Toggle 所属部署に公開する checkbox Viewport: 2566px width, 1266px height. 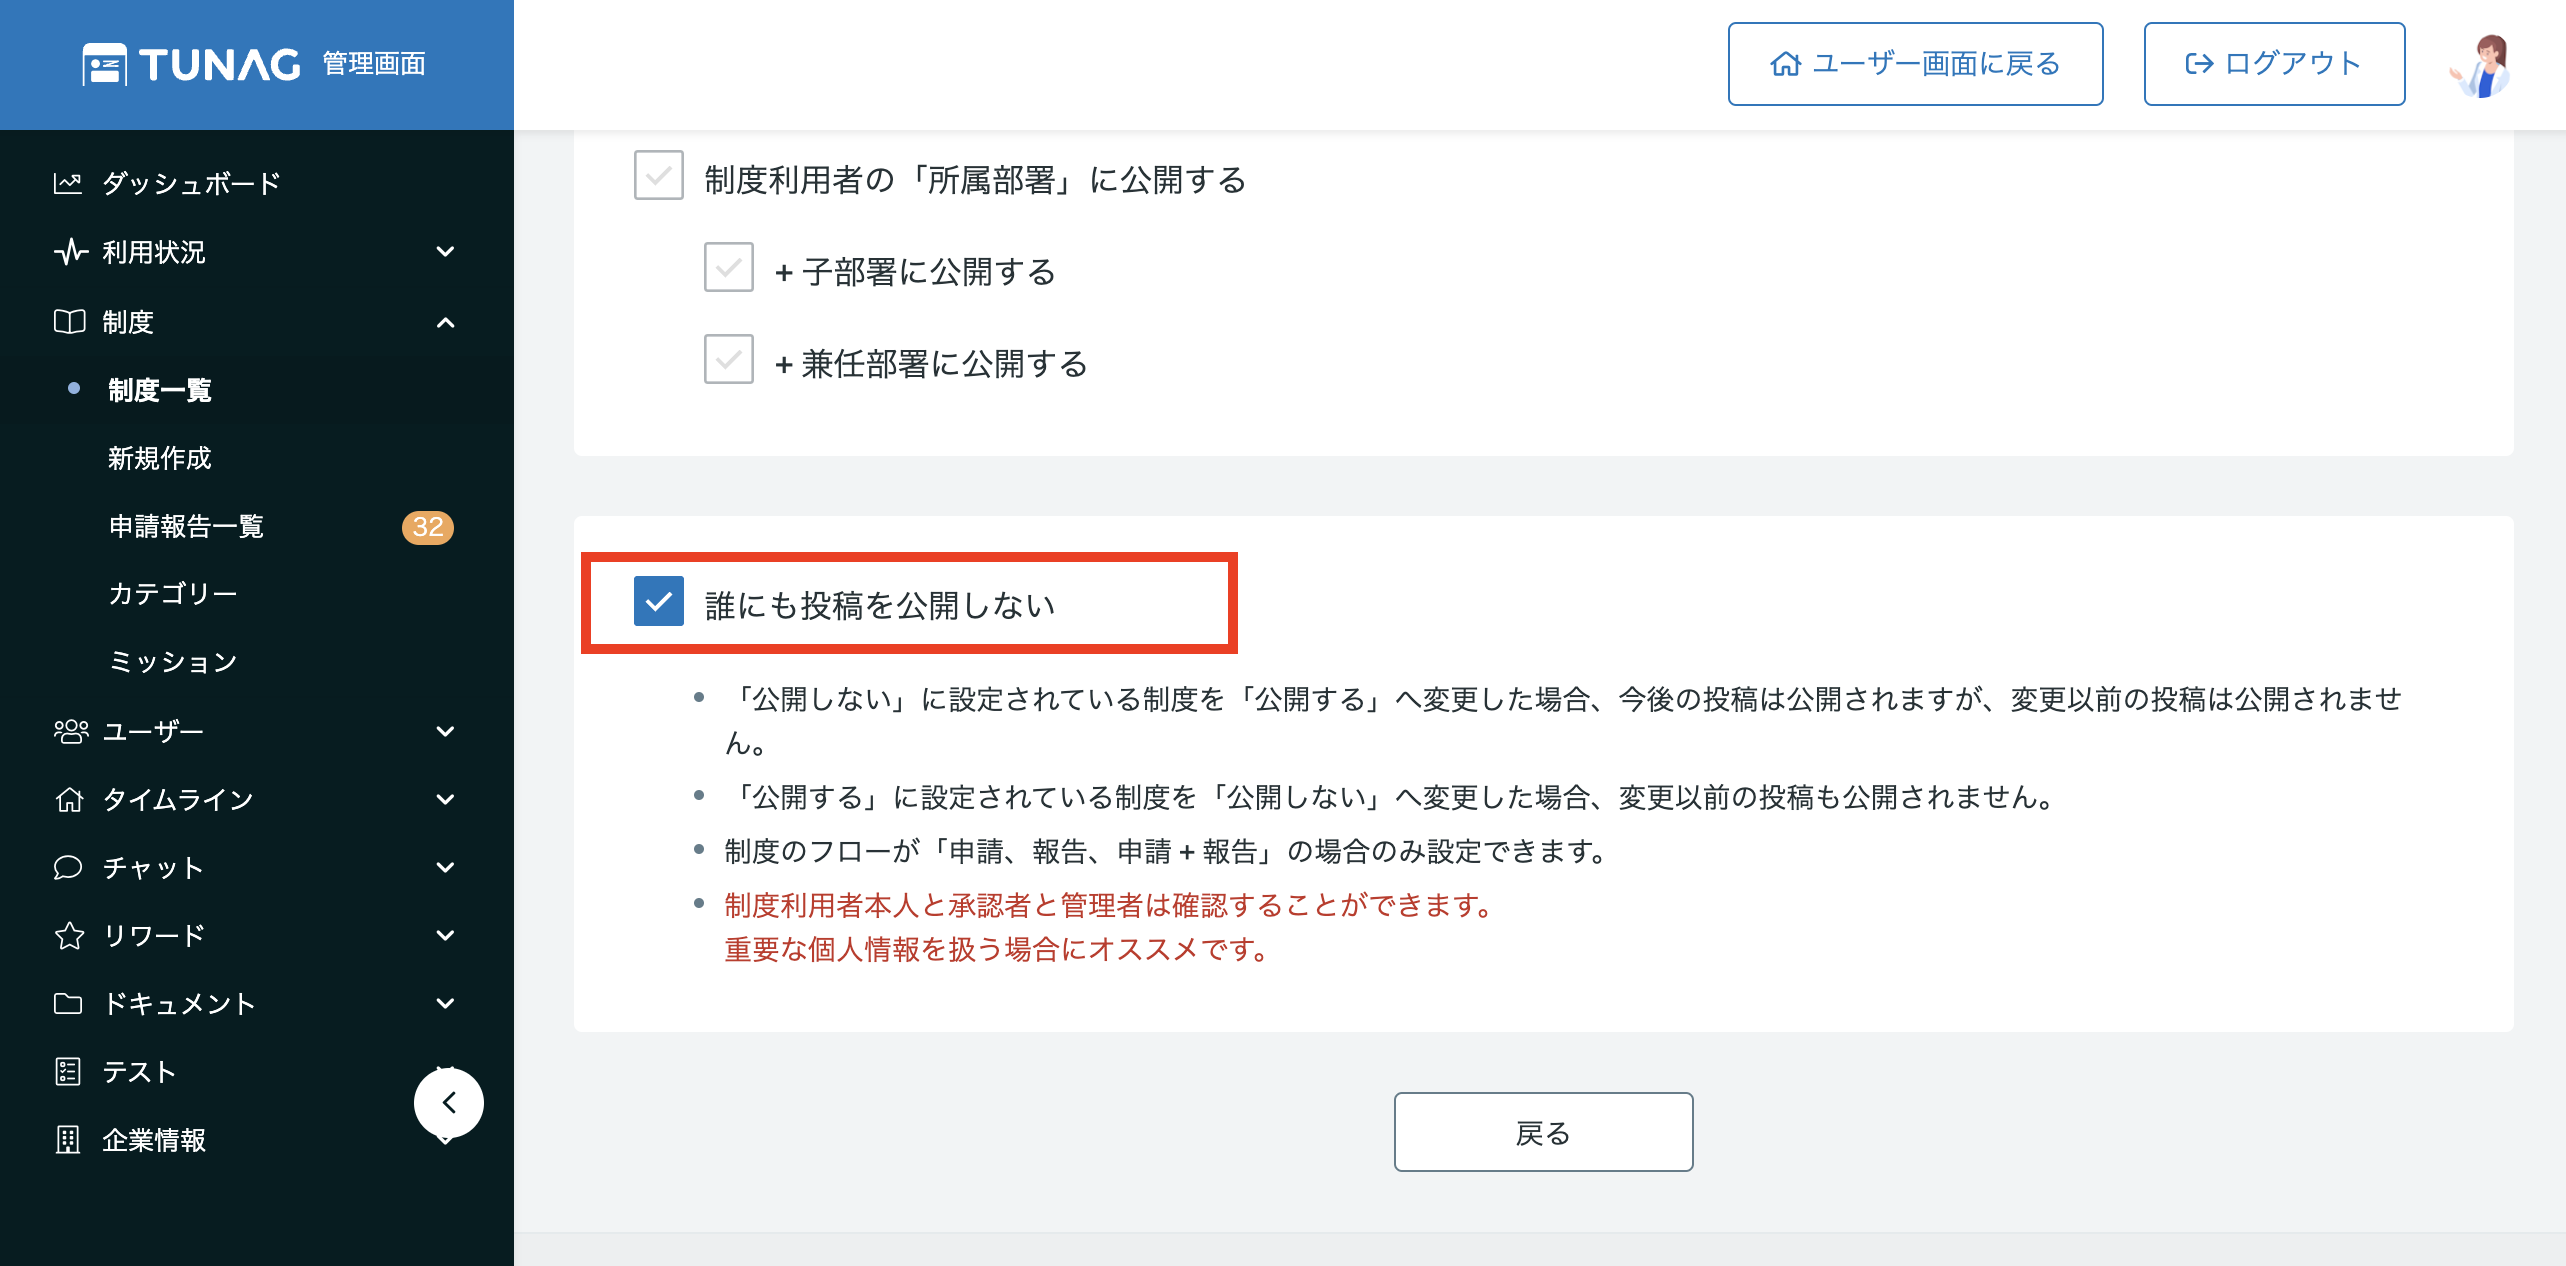[659, 176]
